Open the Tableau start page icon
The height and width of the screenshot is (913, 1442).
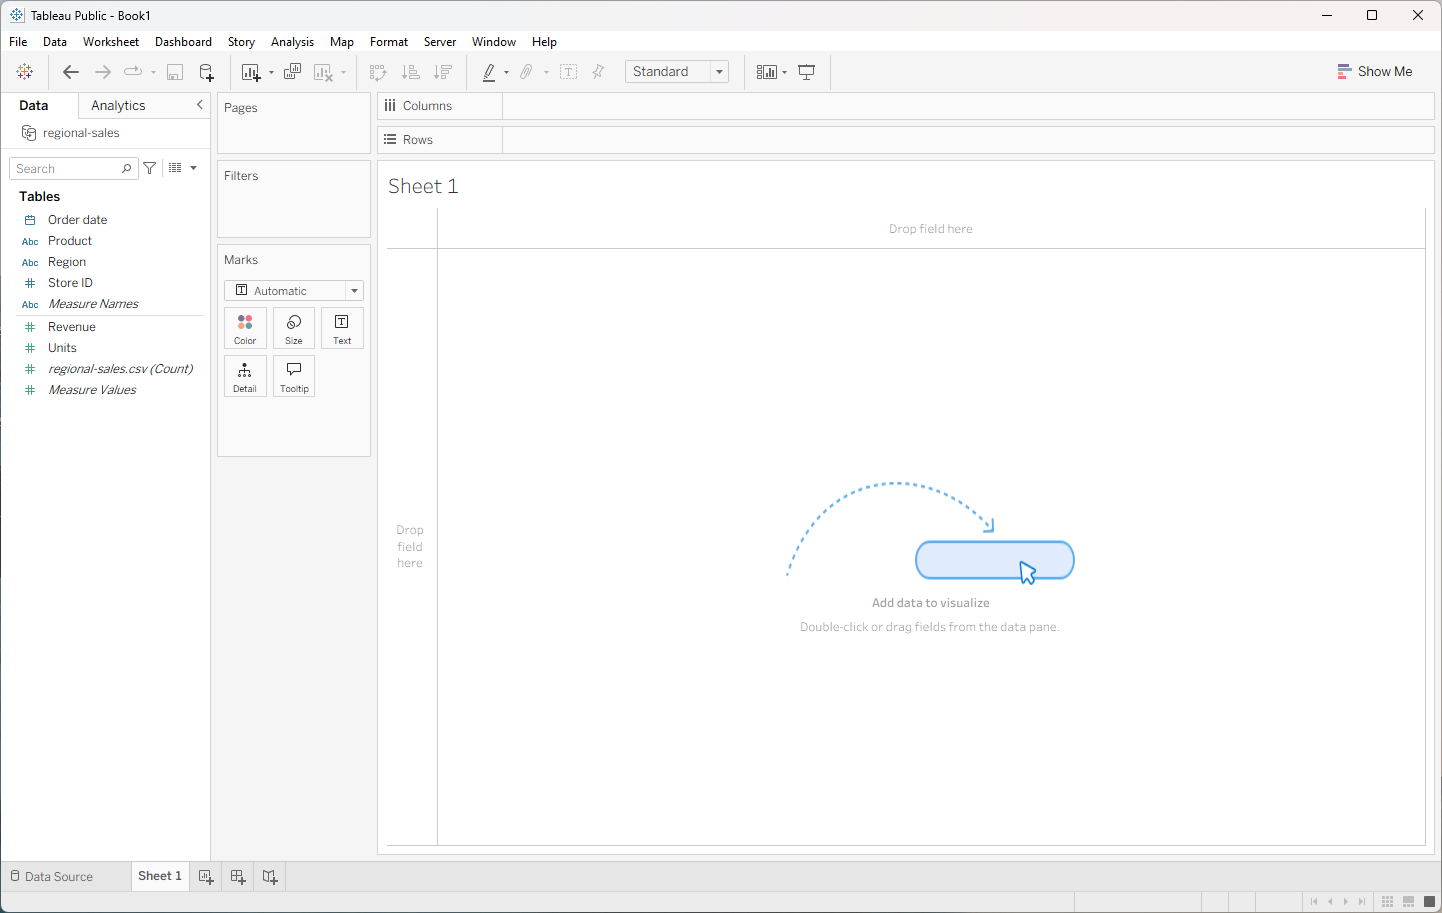click(25, 72)
